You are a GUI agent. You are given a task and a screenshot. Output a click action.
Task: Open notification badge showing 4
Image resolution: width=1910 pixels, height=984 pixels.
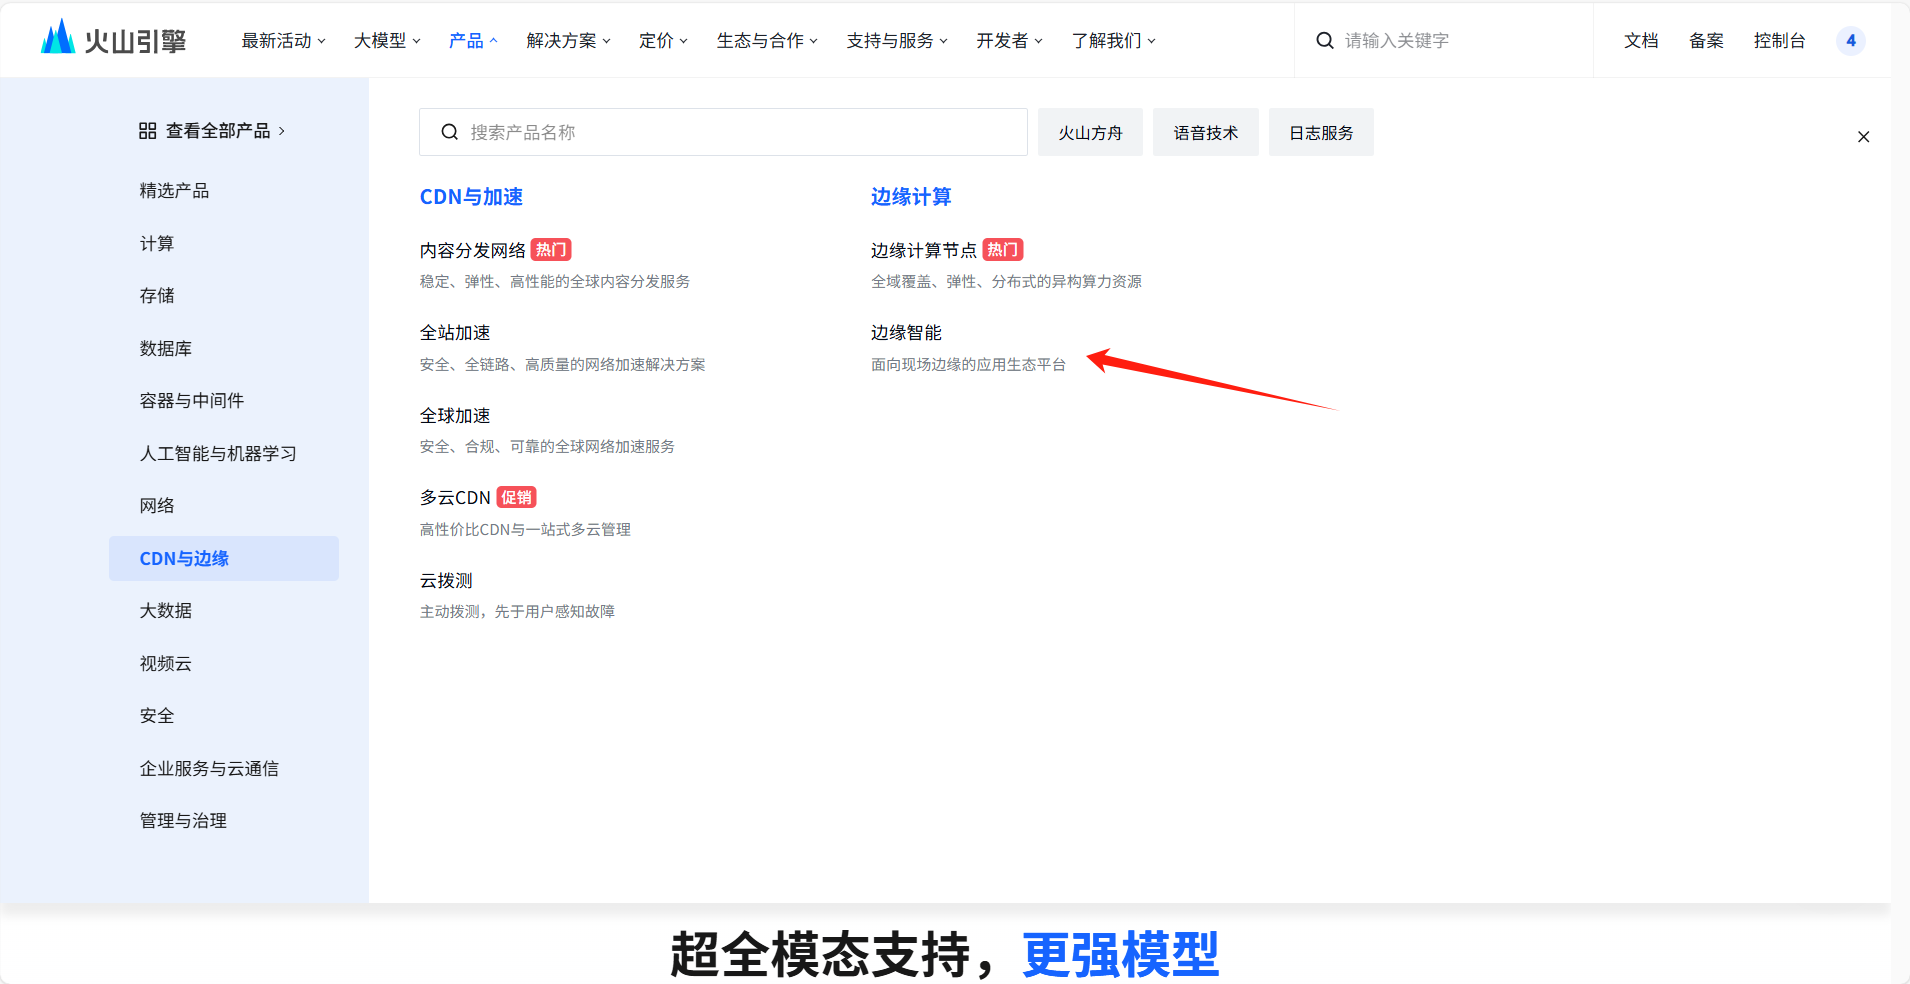(x=1850, y=40)
